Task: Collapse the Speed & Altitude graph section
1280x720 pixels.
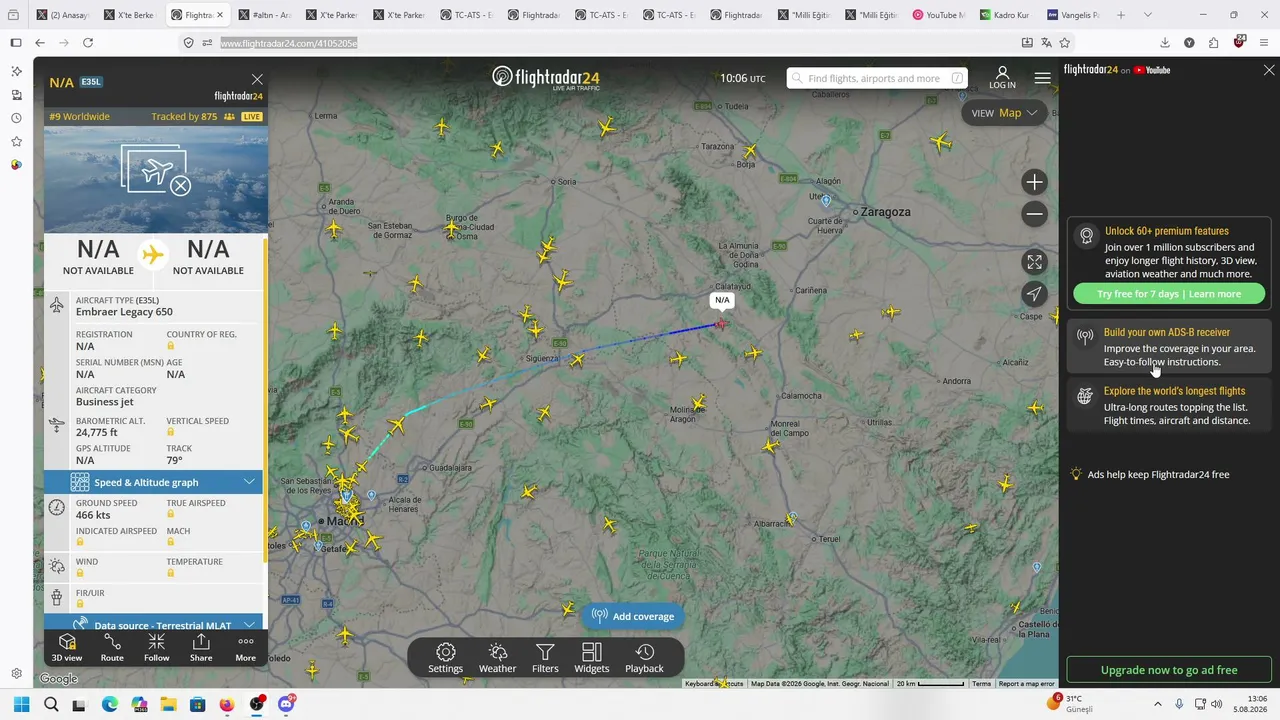Action: (x=154, y=482)
